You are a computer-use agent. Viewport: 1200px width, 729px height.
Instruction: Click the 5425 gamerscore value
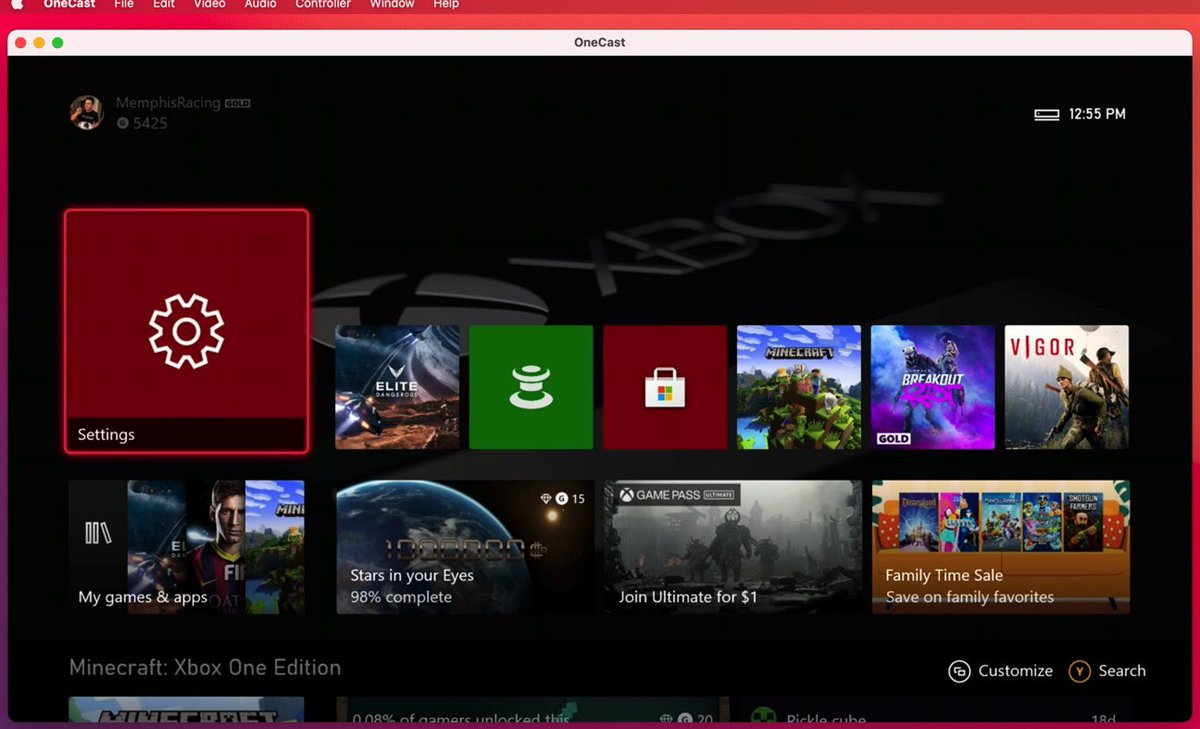tap(150, 123)
